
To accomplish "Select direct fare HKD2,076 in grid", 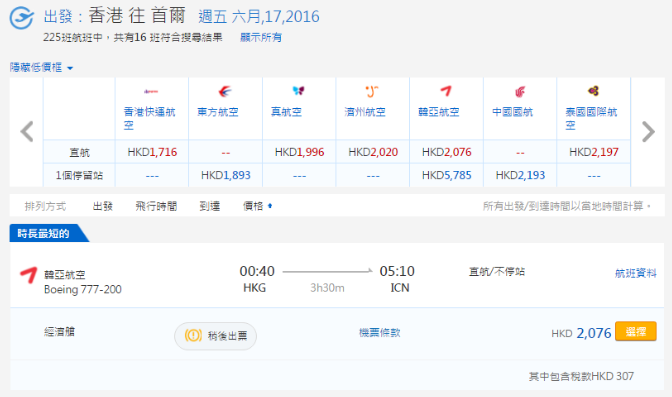I will (447, 152).
